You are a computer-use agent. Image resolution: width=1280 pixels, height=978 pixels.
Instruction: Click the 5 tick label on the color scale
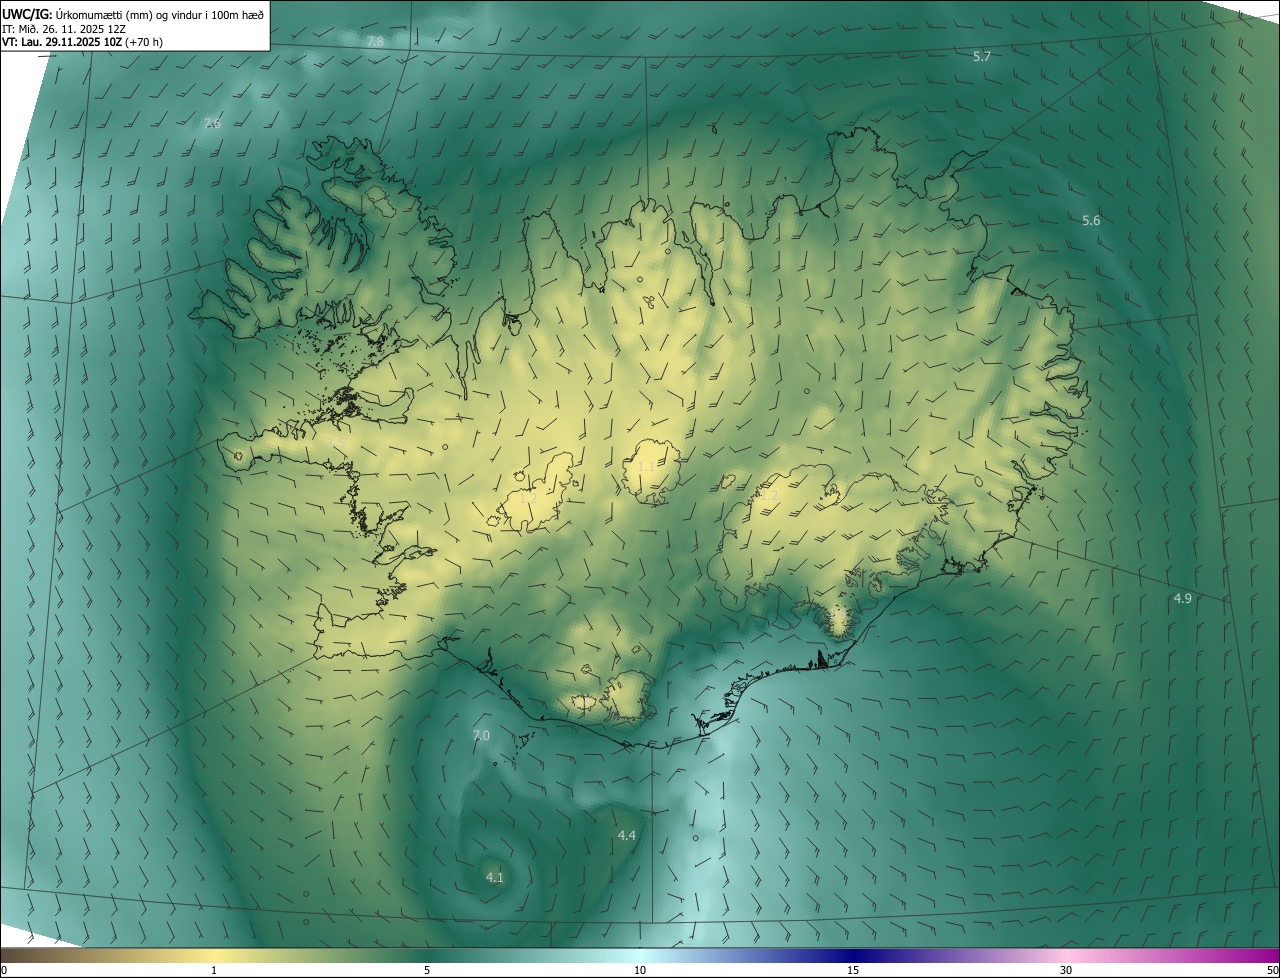point(427,971)
